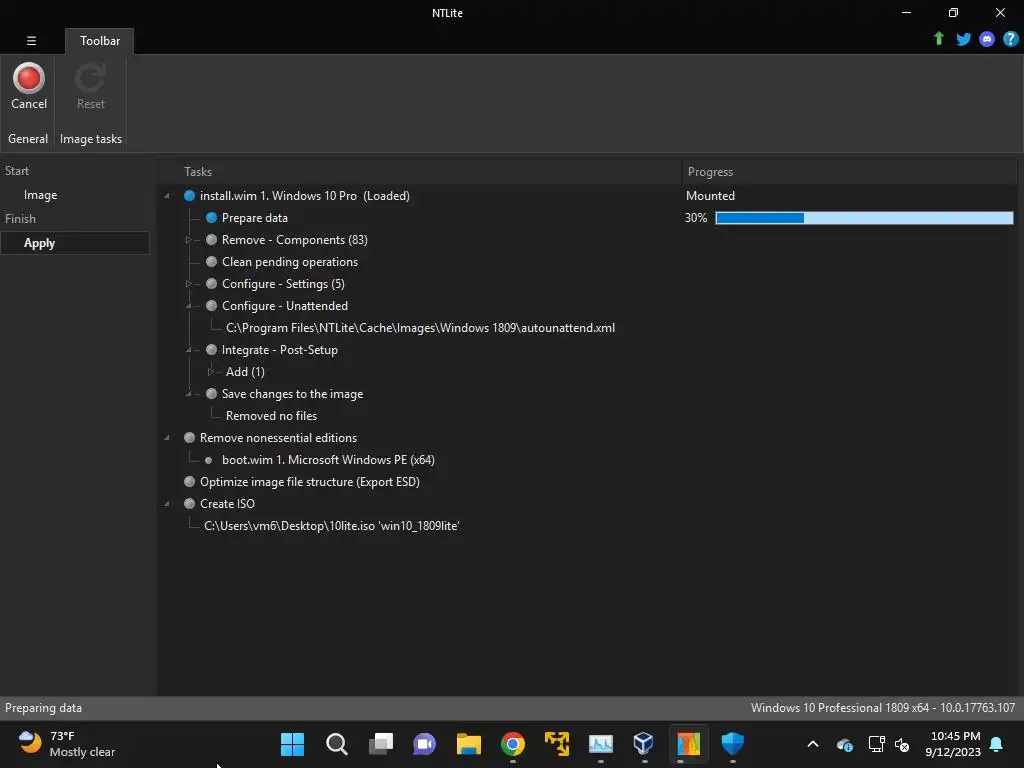Open File Explorer from taskbar
The image size is (1024, 768).
pyautogui.click(x=468, y=744)
